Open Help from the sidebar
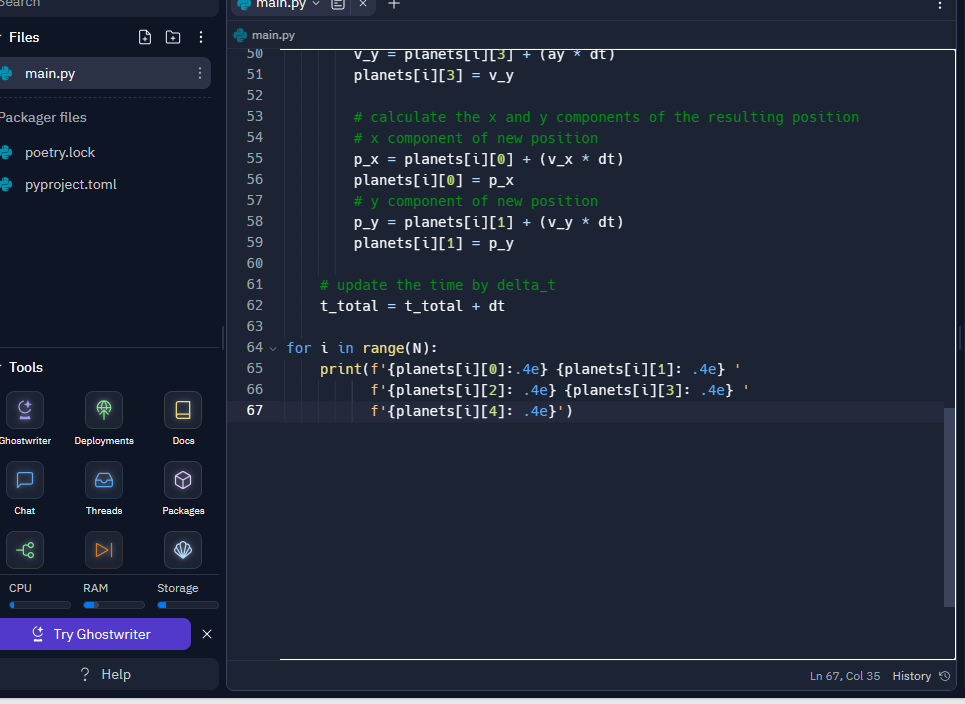Viewport: 965px width, 704px height. point(110,673)
